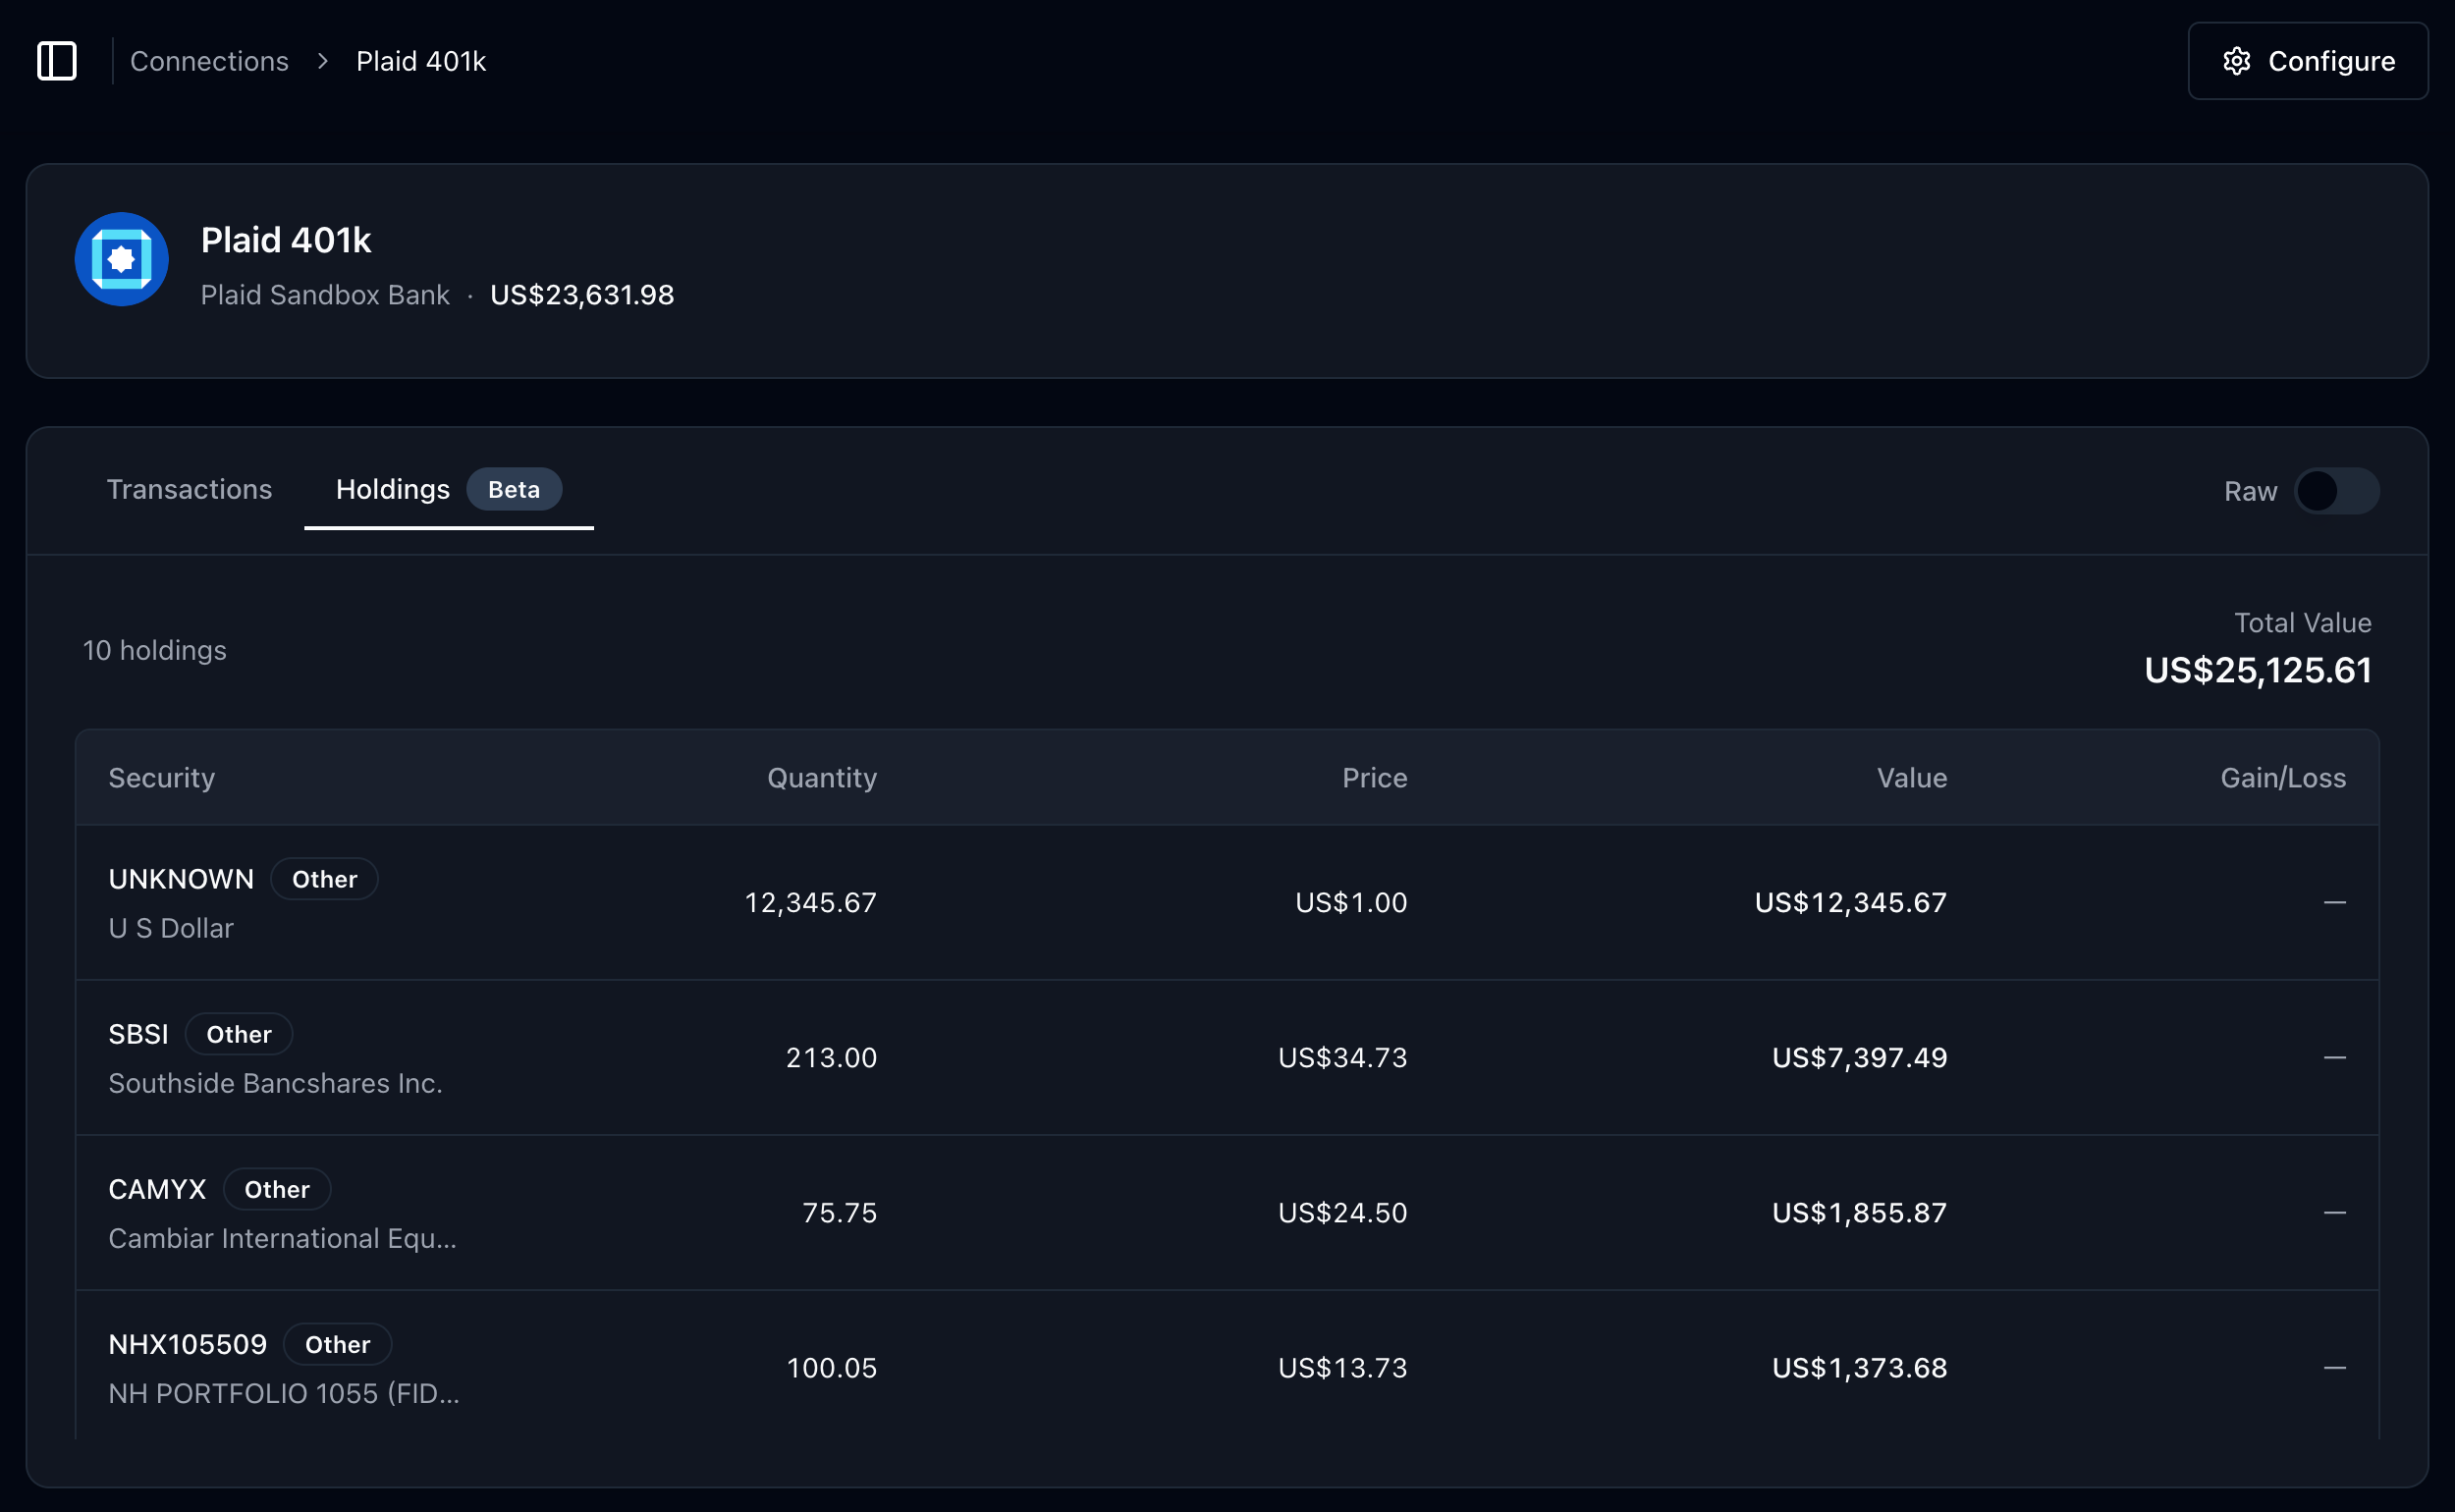Switch to the Transactions tab
The image size is (2455, 1512).
pyautogui.click(x=189, y=489)
